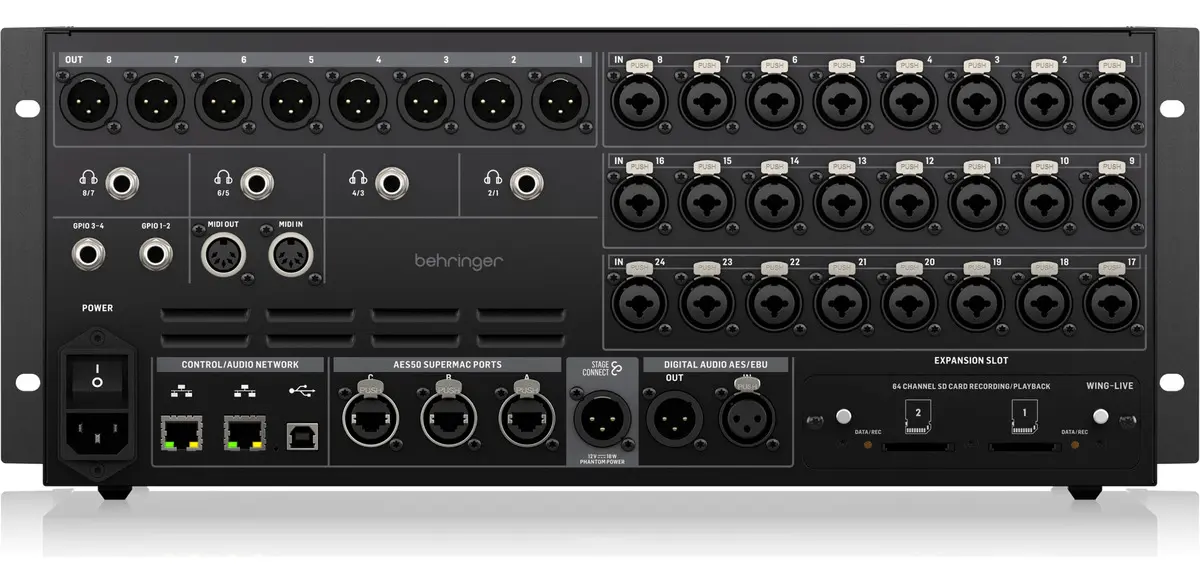
Task: Select the input 16 combo jack
Action: (639, 201)
